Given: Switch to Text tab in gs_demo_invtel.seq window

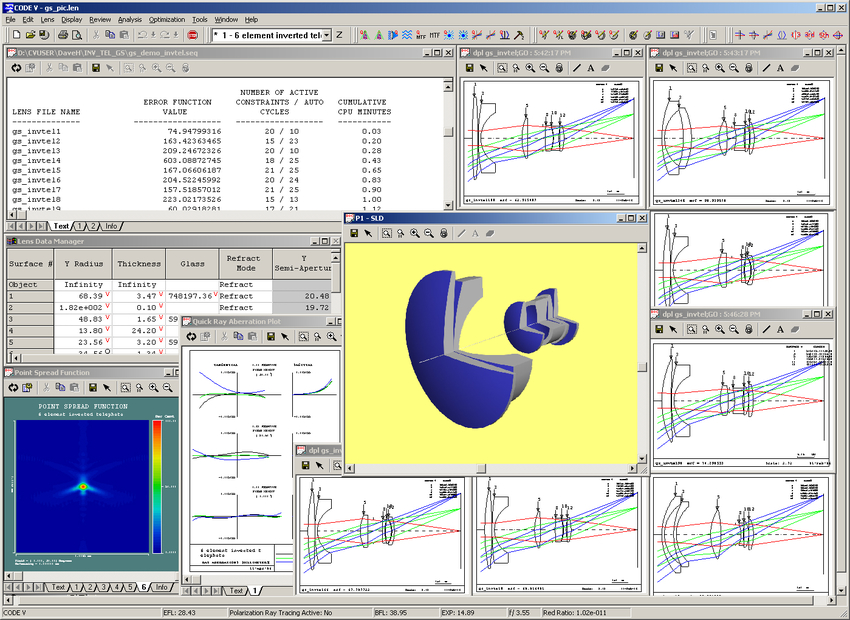Looking at the screenshot, I should (61, 226).
